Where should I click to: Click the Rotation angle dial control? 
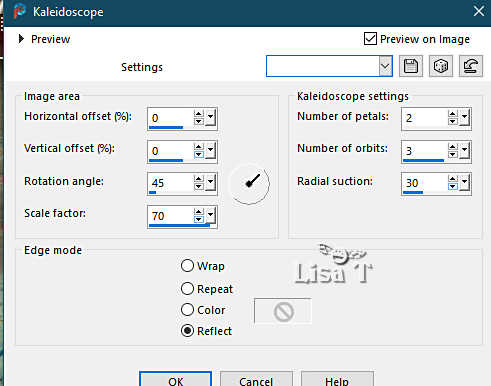click(x=249, y=184)
